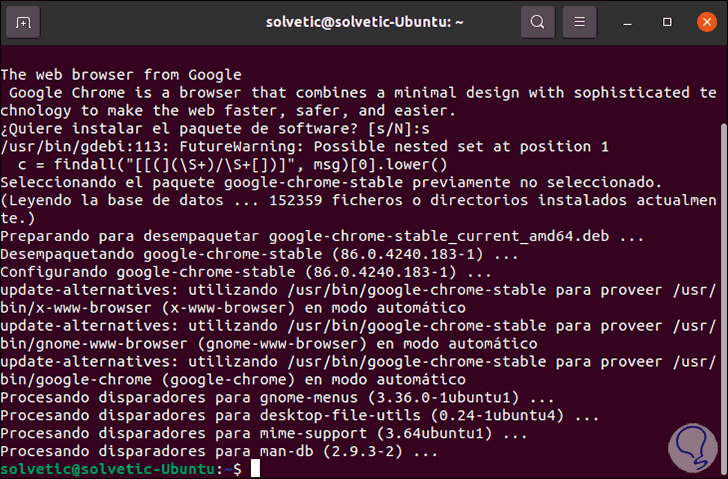Click the 'chnology to make the web faster' line
The image size is (728, 479).
(x=228, y=110)
